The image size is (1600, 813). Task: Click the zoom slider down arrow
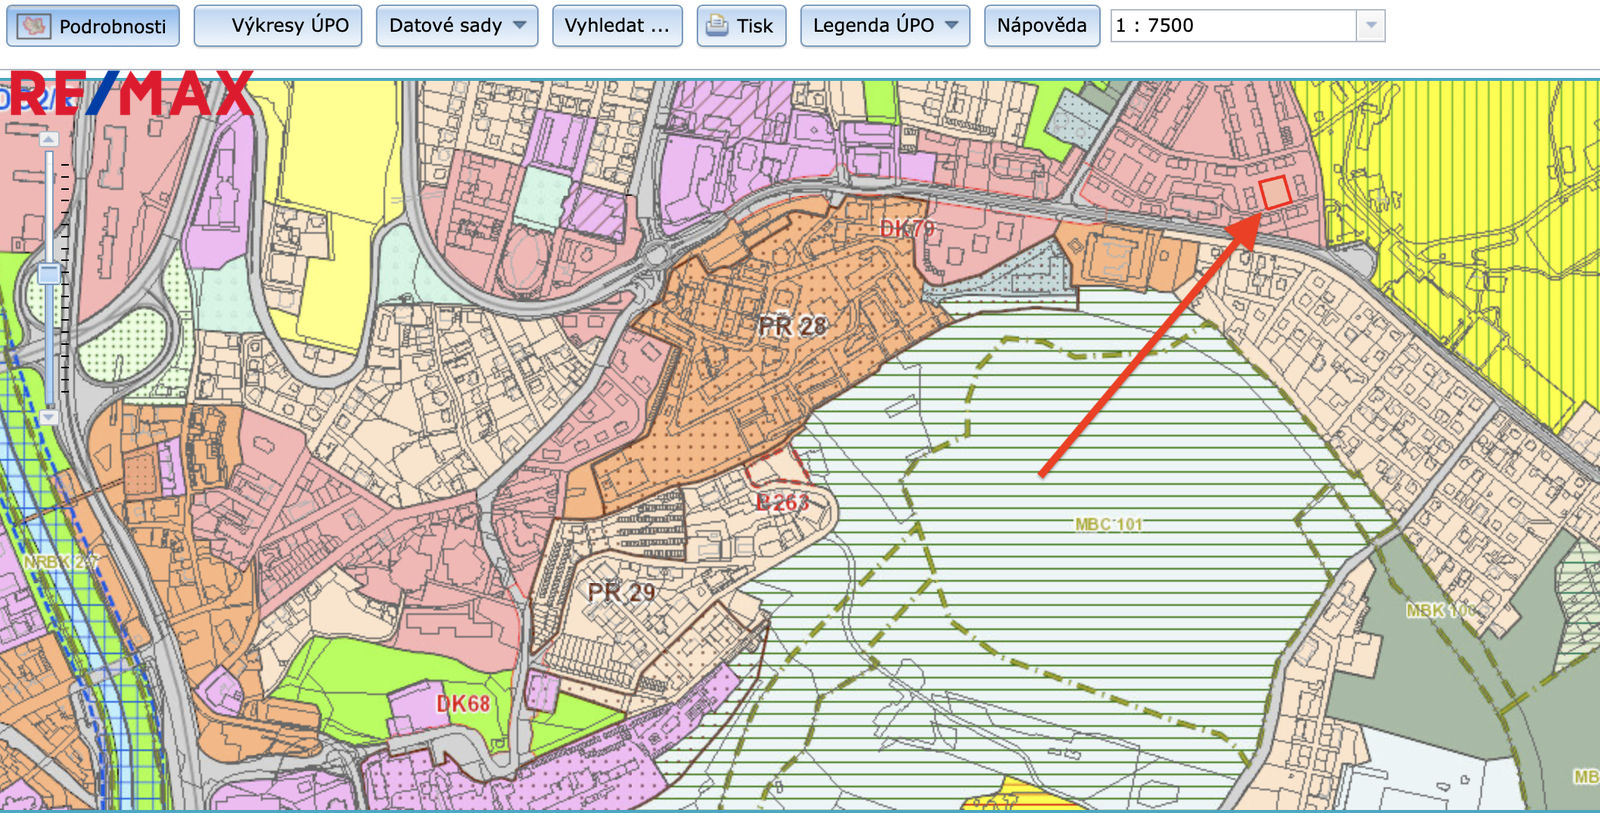point(49,417)
